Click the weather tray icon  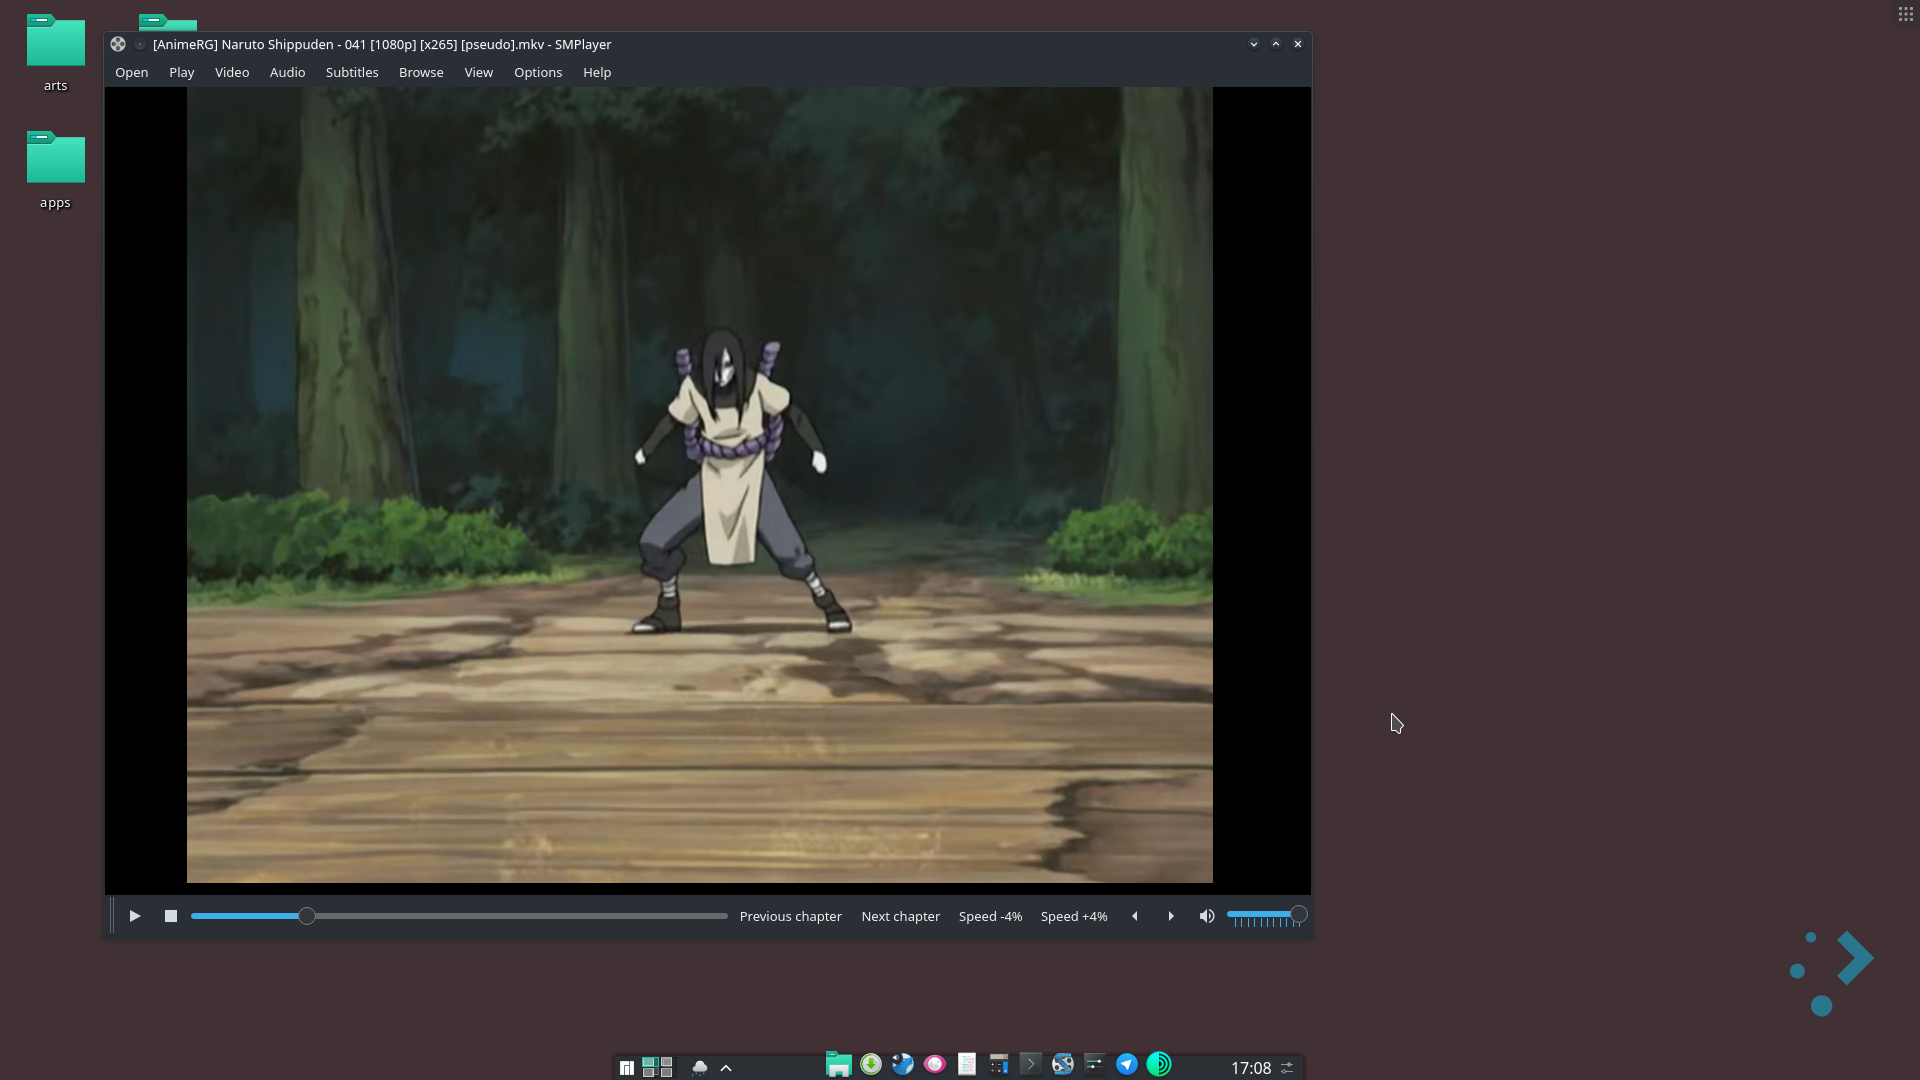pos(700,1067)
